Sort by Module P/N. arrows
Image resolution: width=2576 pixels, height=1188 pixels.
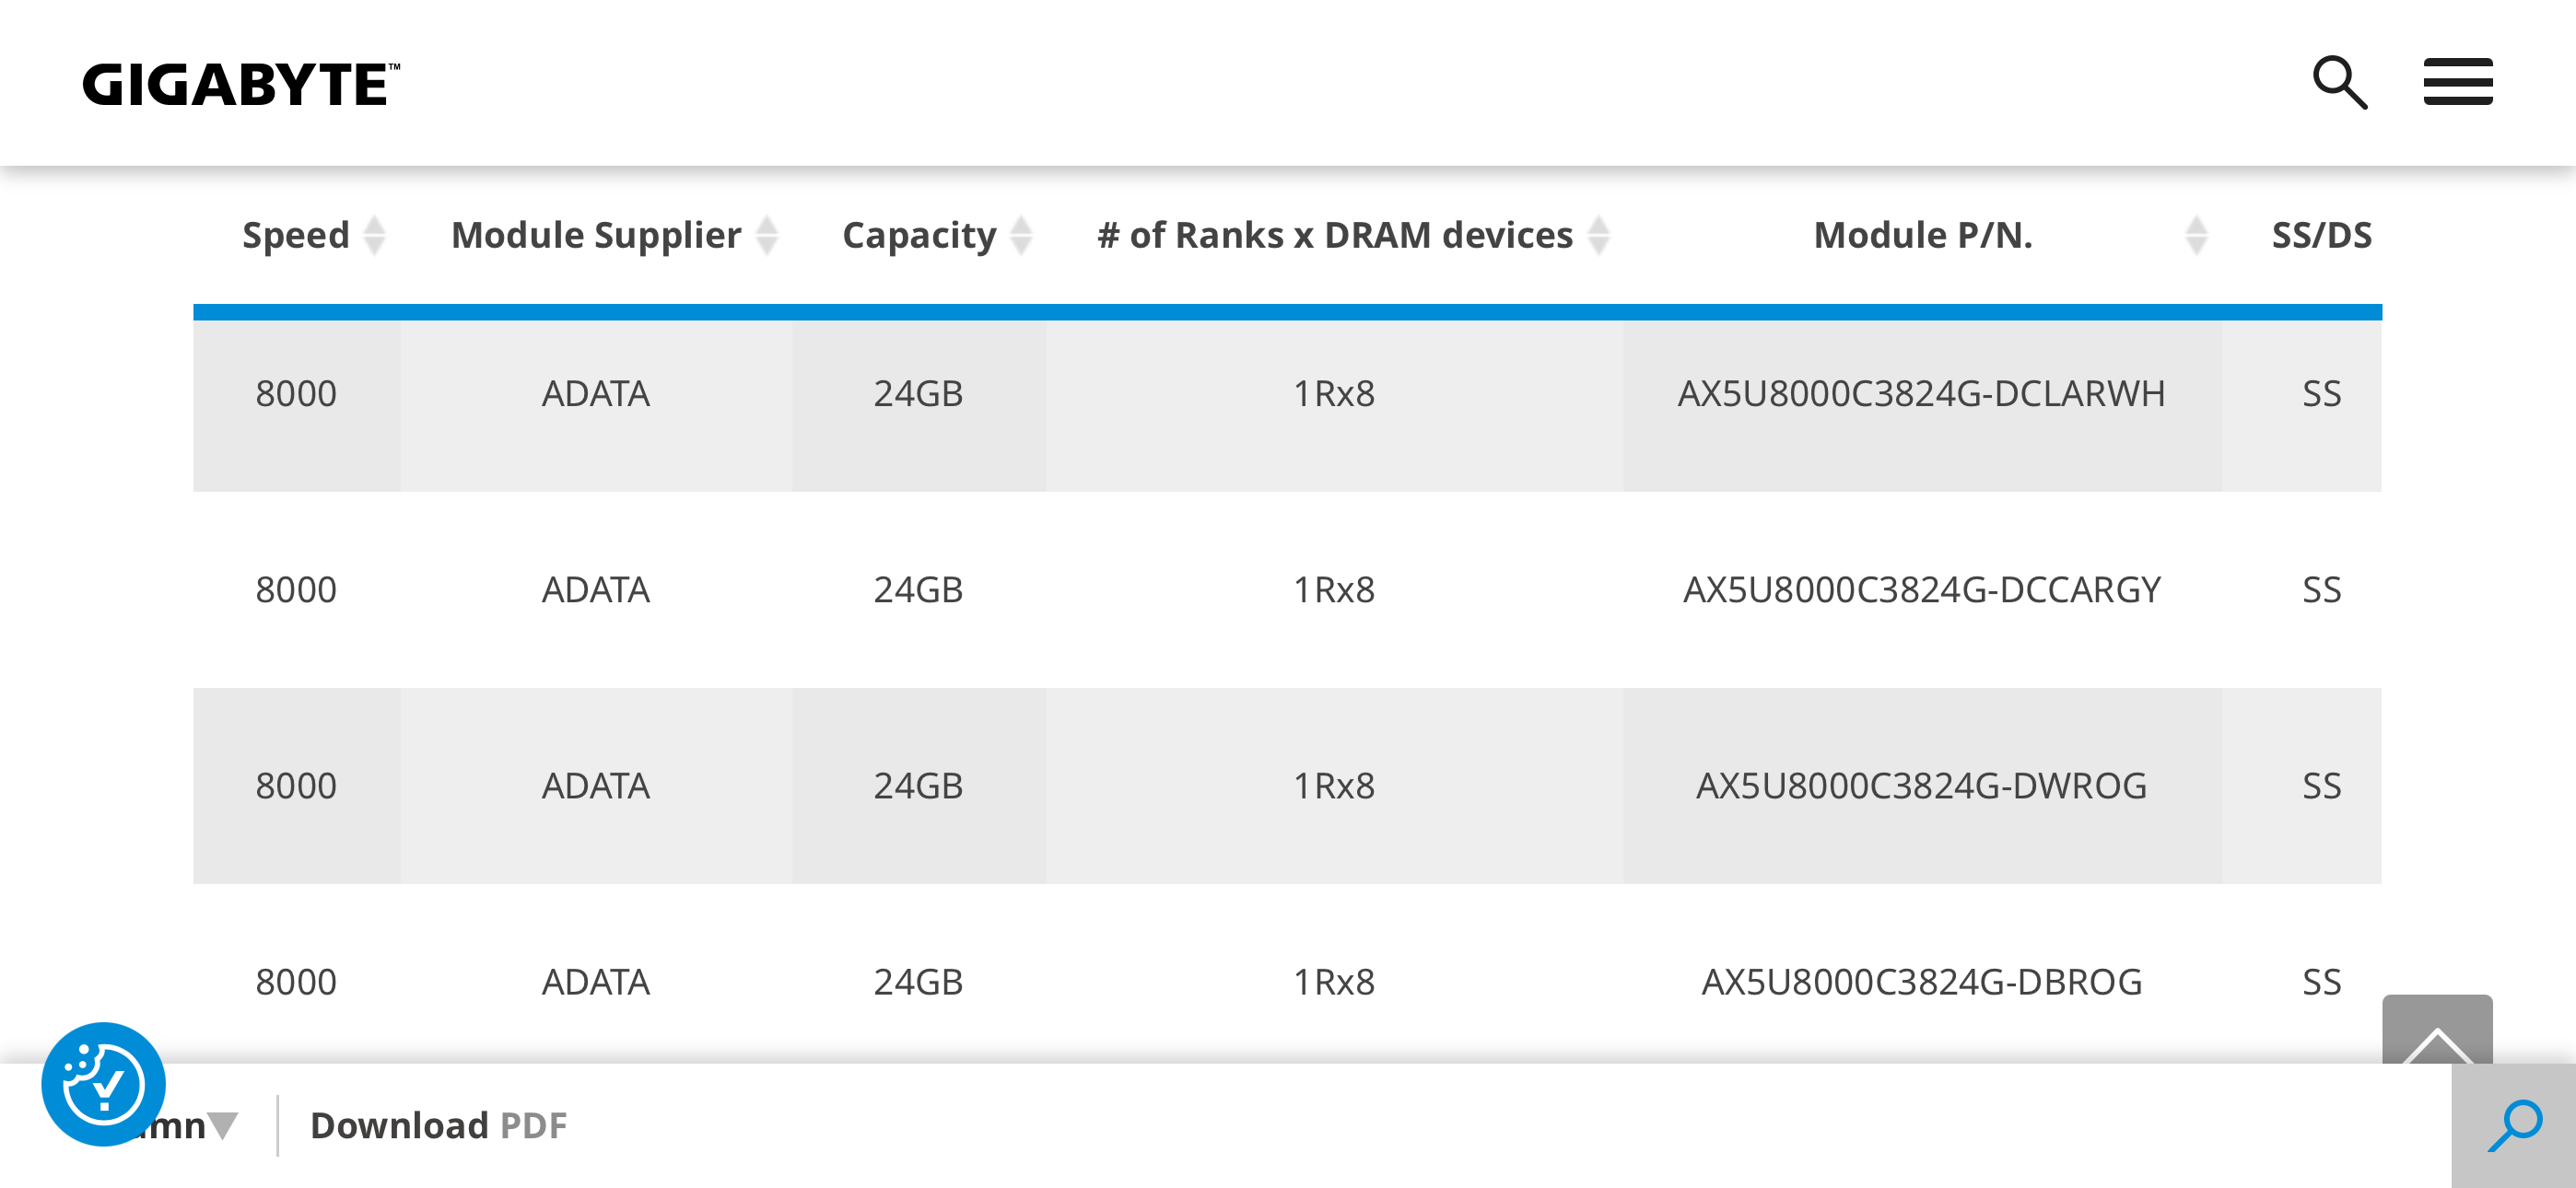2196,235
